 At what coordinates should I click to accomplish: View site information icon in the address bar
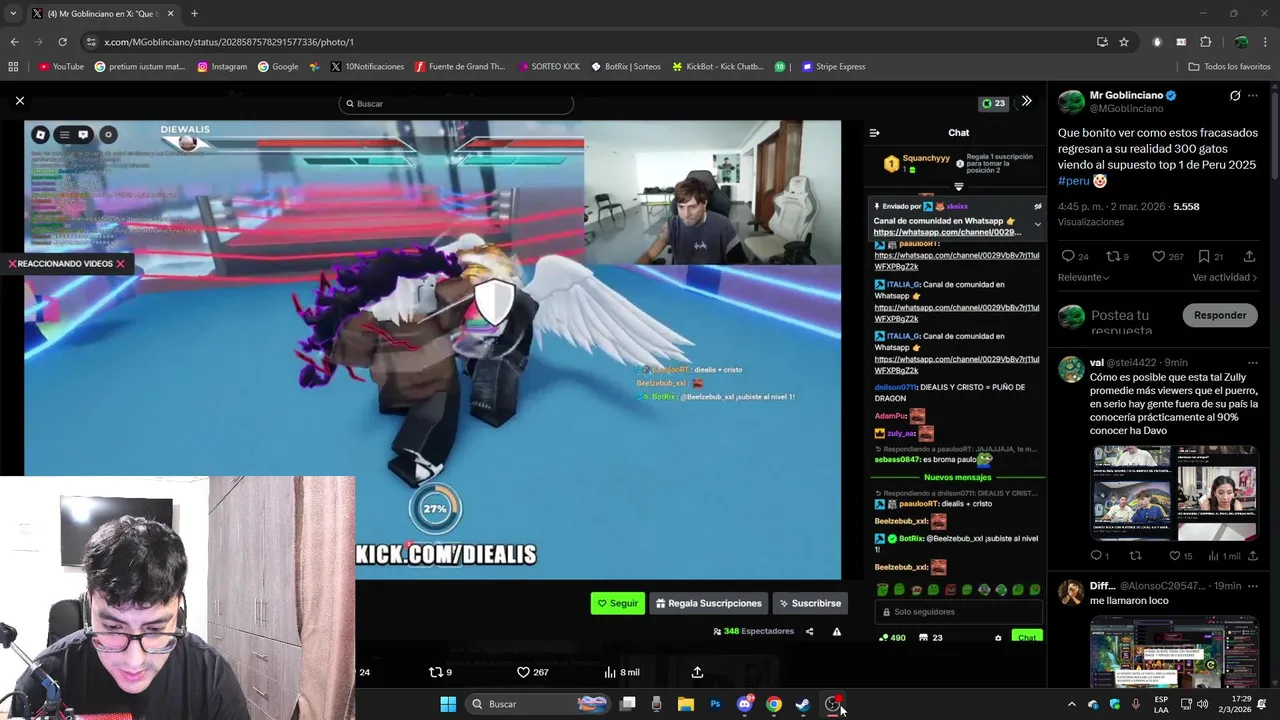coord(91,42)
